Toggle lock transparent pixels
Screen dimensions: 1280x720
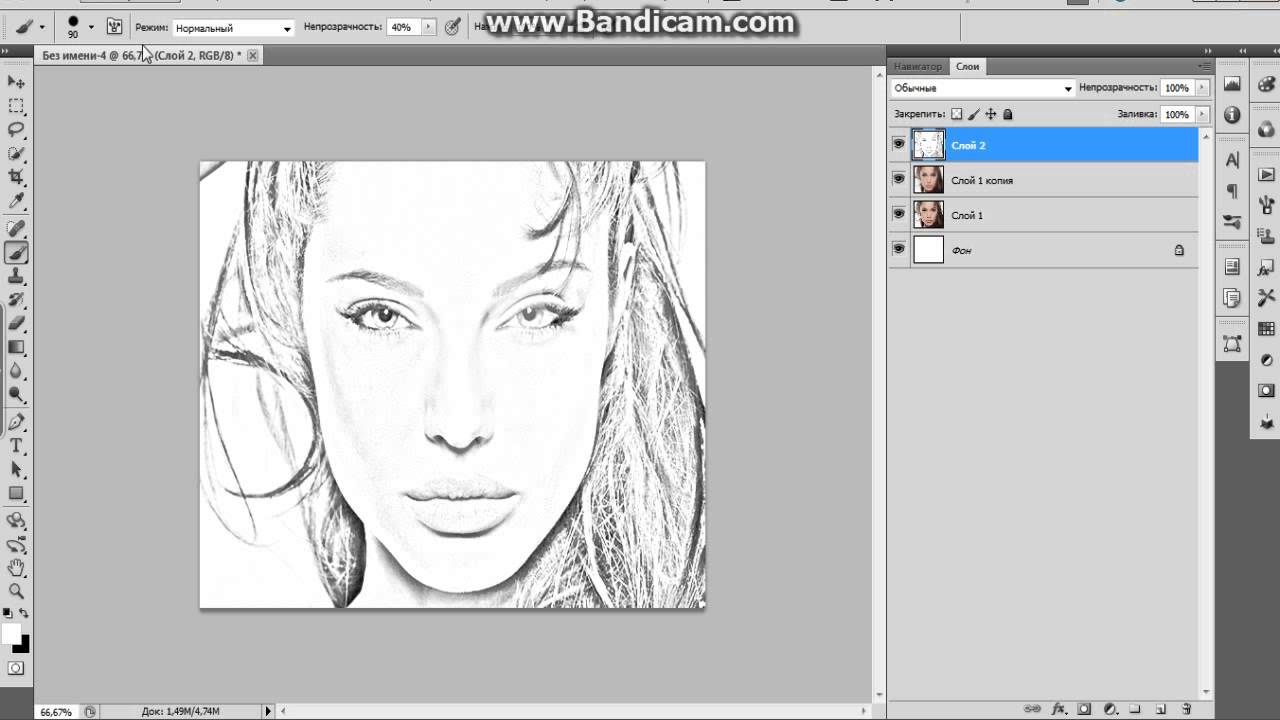coord(956,114)
